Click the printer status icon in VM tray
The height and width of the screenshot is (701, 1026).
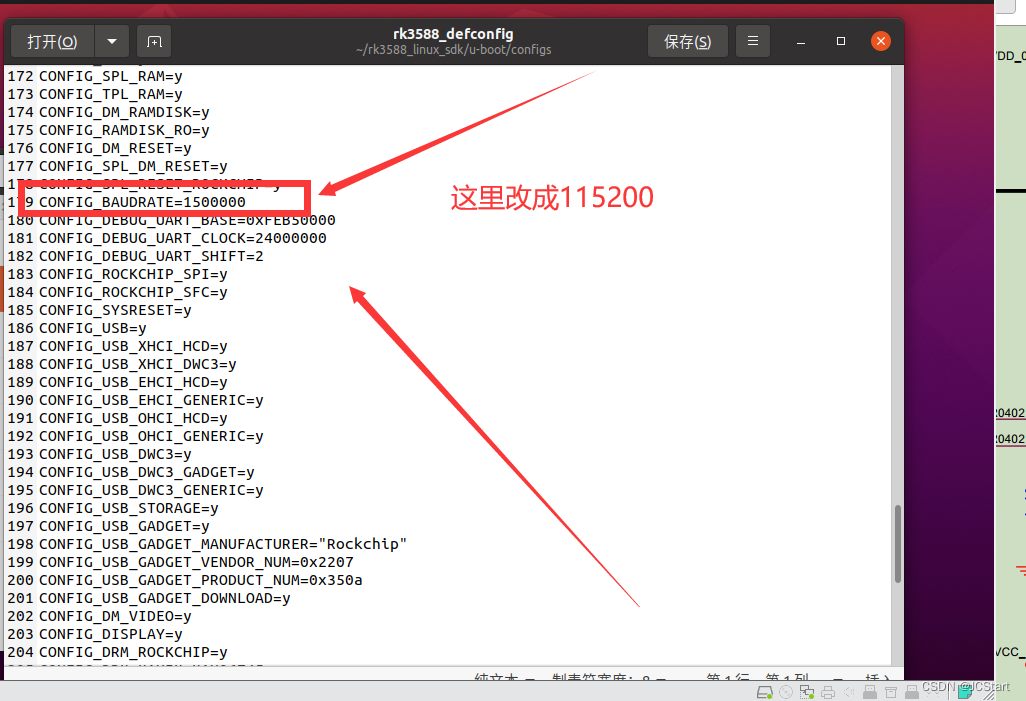[x=828, y=692]
